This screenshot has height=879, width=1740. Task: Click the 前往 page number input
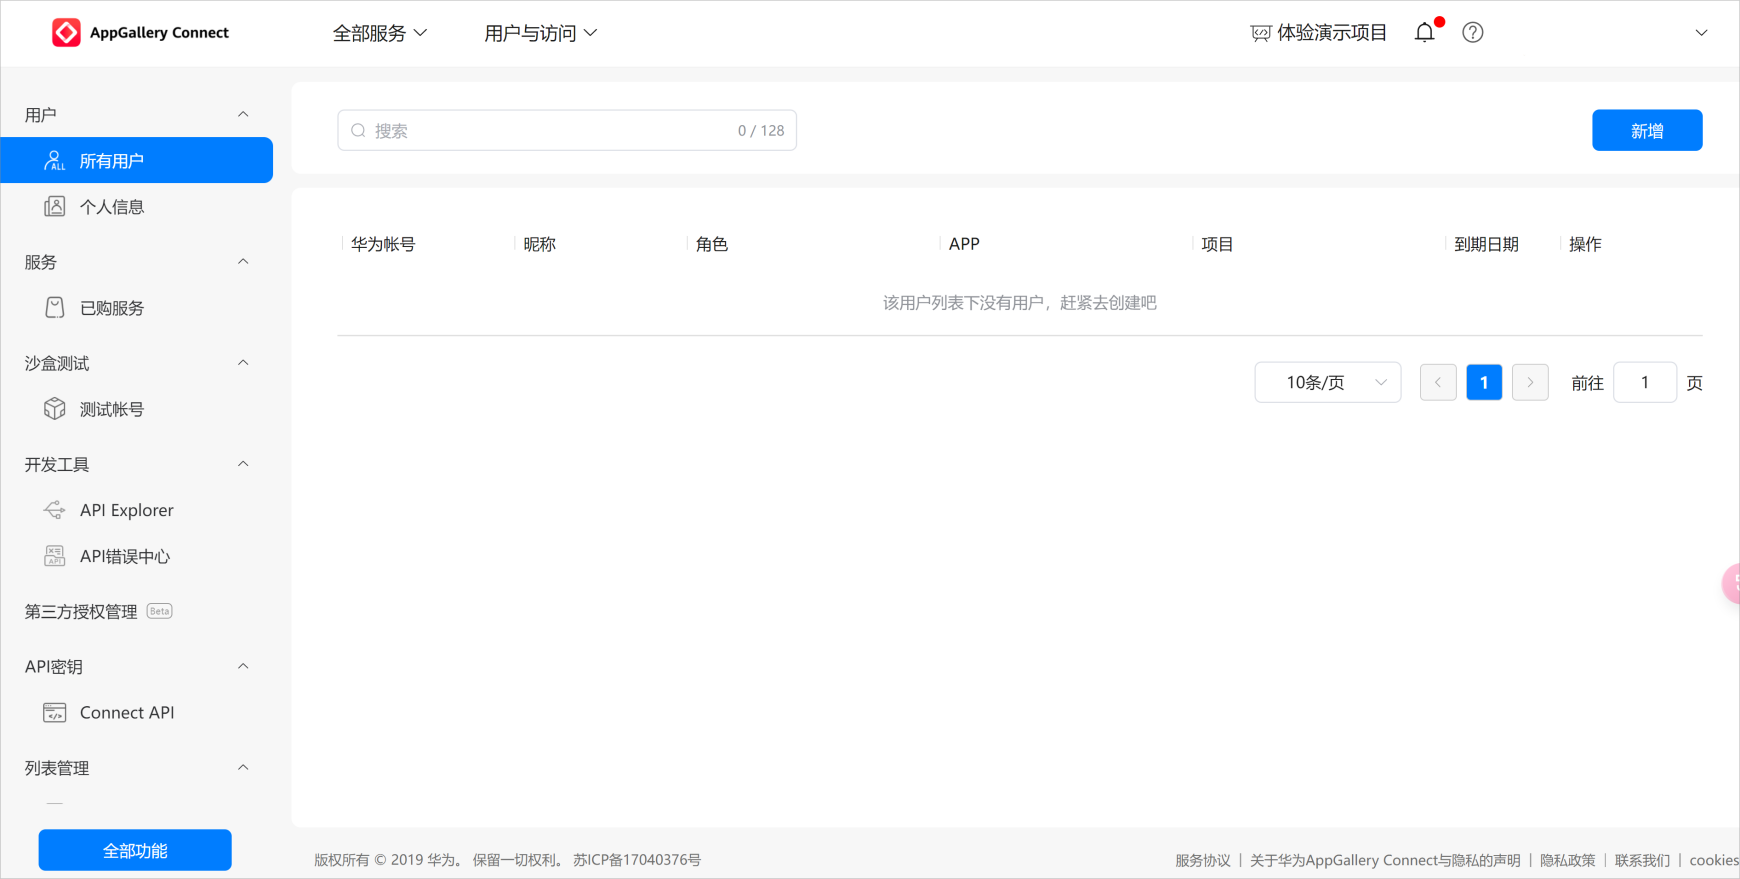[x=1645, y=382]
